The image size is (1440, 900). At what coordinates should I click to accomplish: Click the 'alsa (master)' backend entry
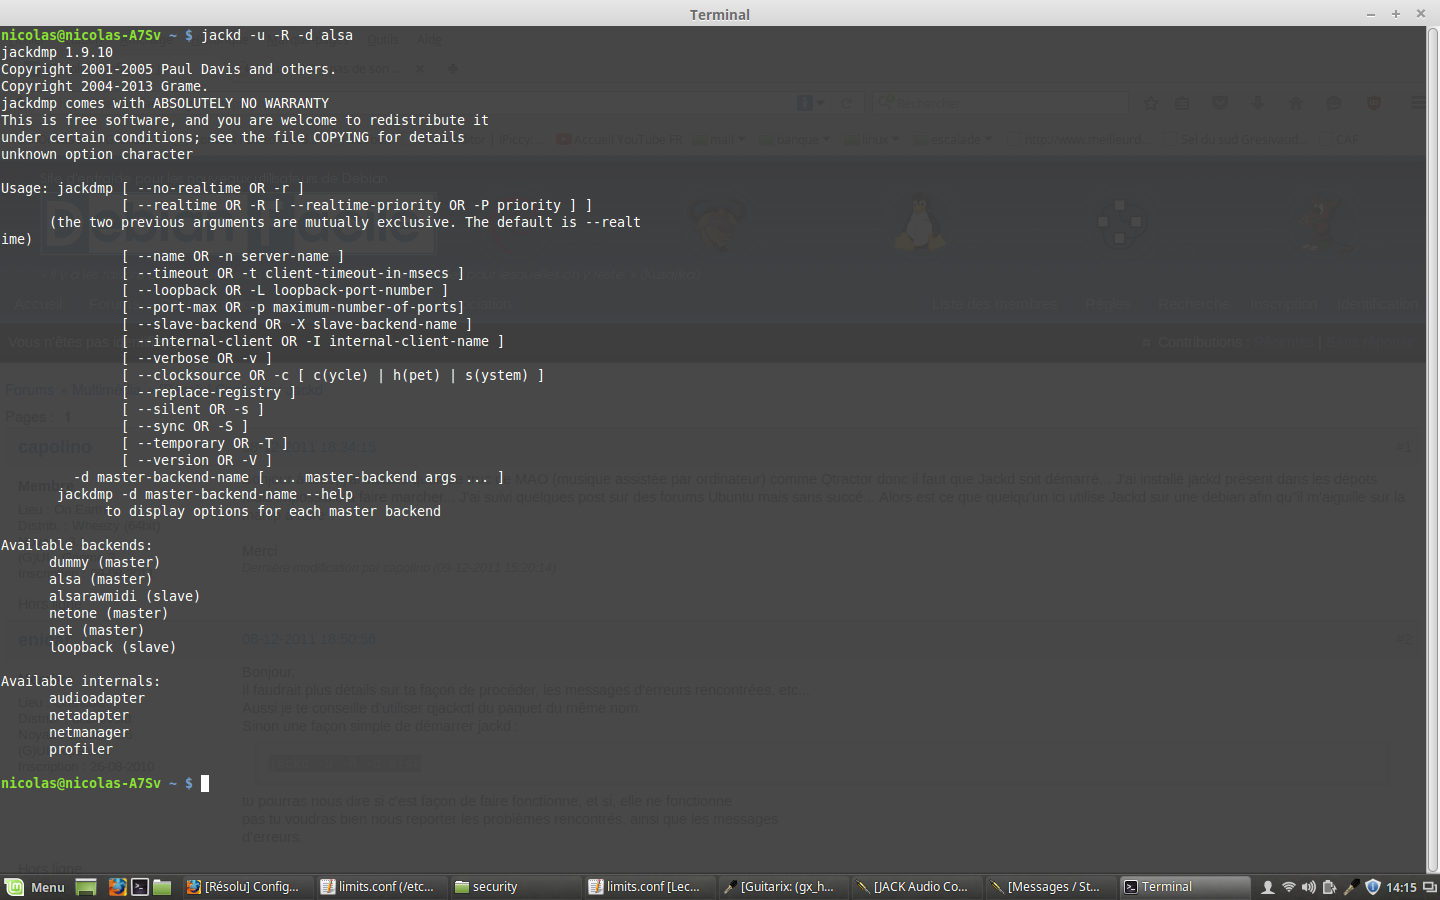point(101,579)
